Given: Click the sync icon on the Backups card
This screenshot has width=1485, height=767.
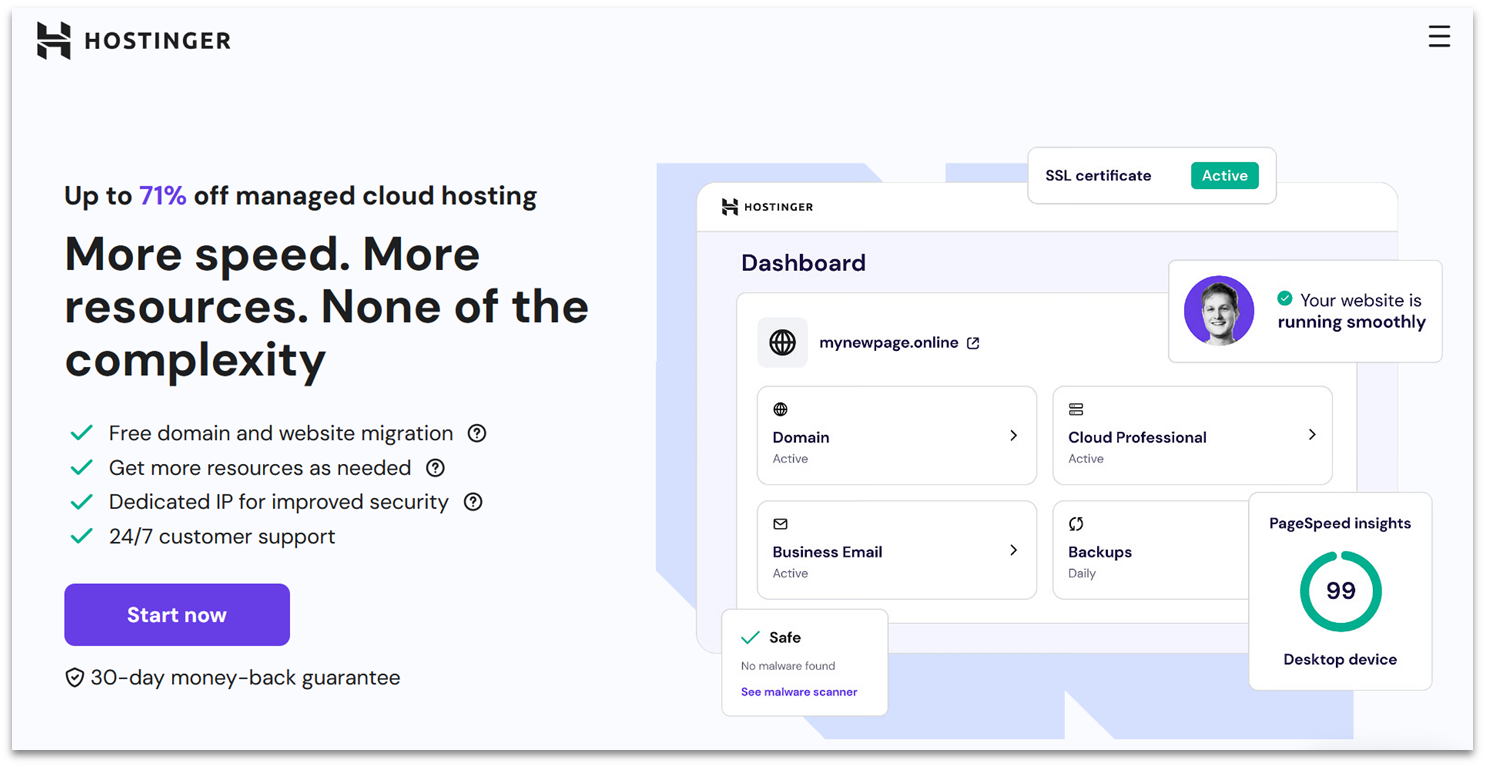Looking at the screenshot, I should (x=1075, y=523).
